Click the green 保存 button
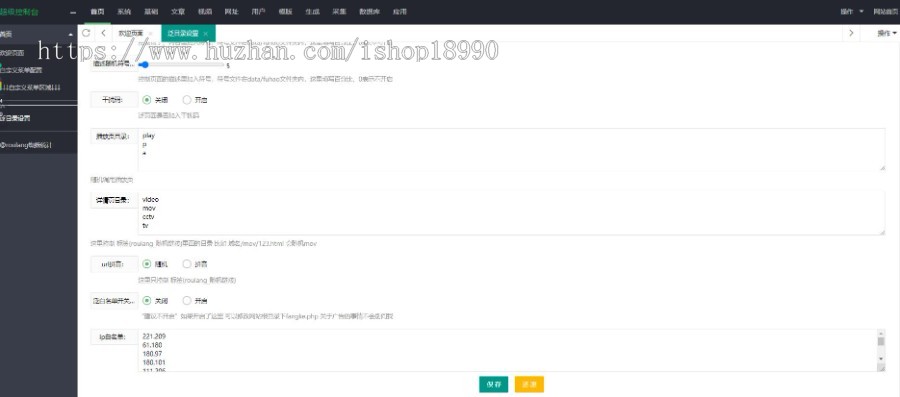The height and width of the screenshot is (397, 900). (x=494, y=384)
